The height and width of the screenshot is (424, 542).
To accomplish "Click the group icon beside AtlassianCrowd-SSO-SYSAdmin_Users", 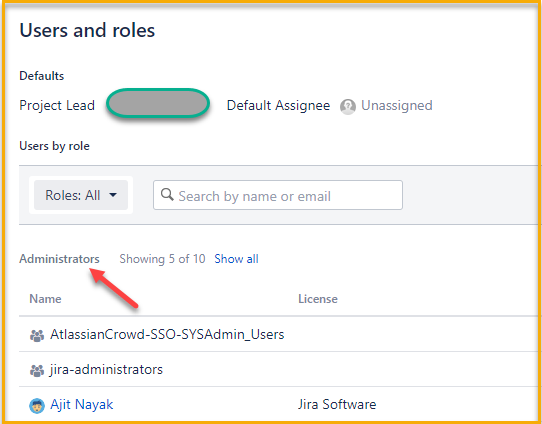I will (x=37, y=335).
